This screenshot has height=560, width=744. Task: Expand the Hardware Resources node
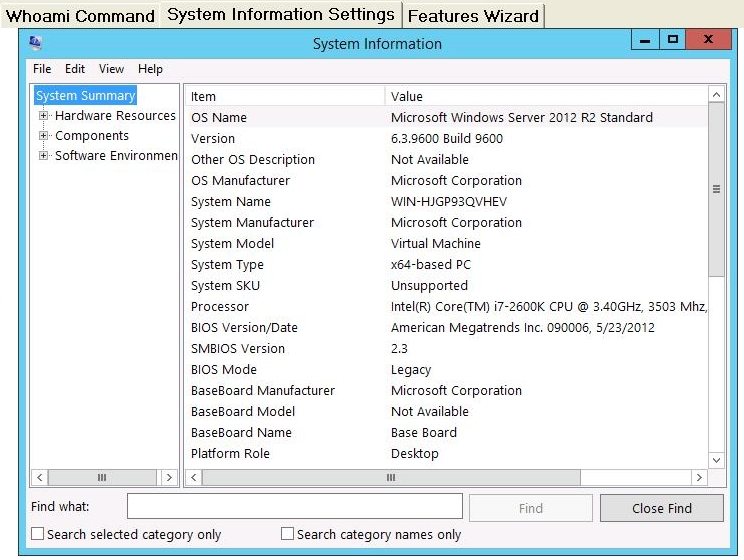coord(43,115)
